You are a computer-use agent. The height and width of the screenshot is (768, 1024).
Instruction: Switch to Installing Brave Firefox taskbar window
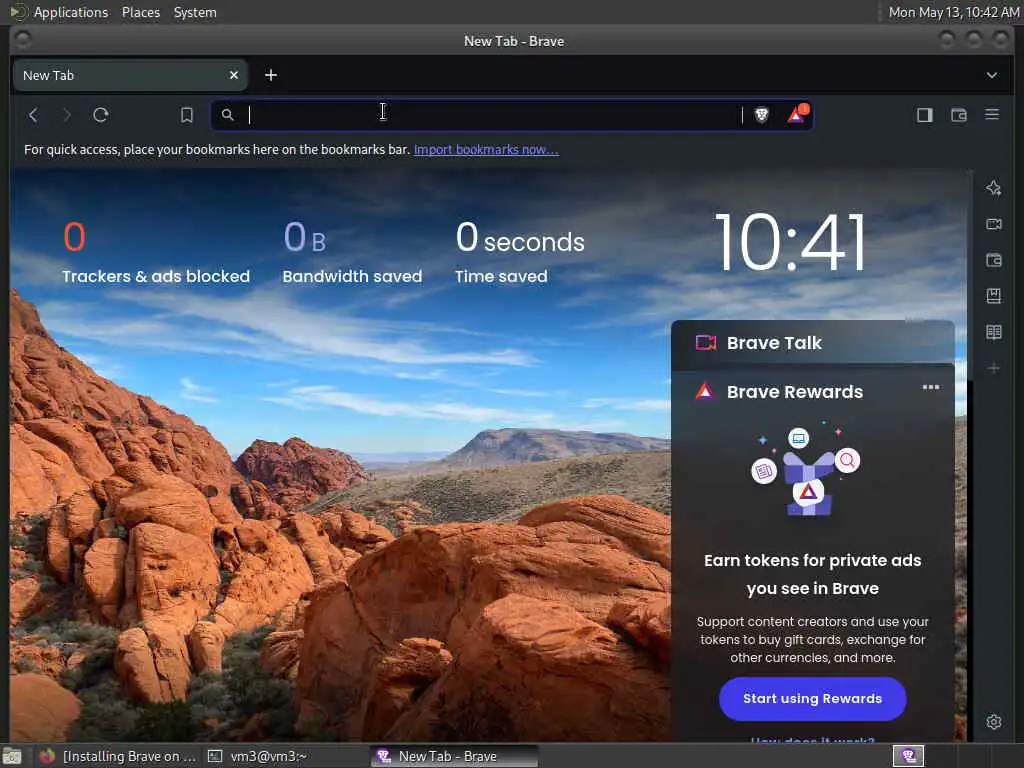[x=118, y=756]
